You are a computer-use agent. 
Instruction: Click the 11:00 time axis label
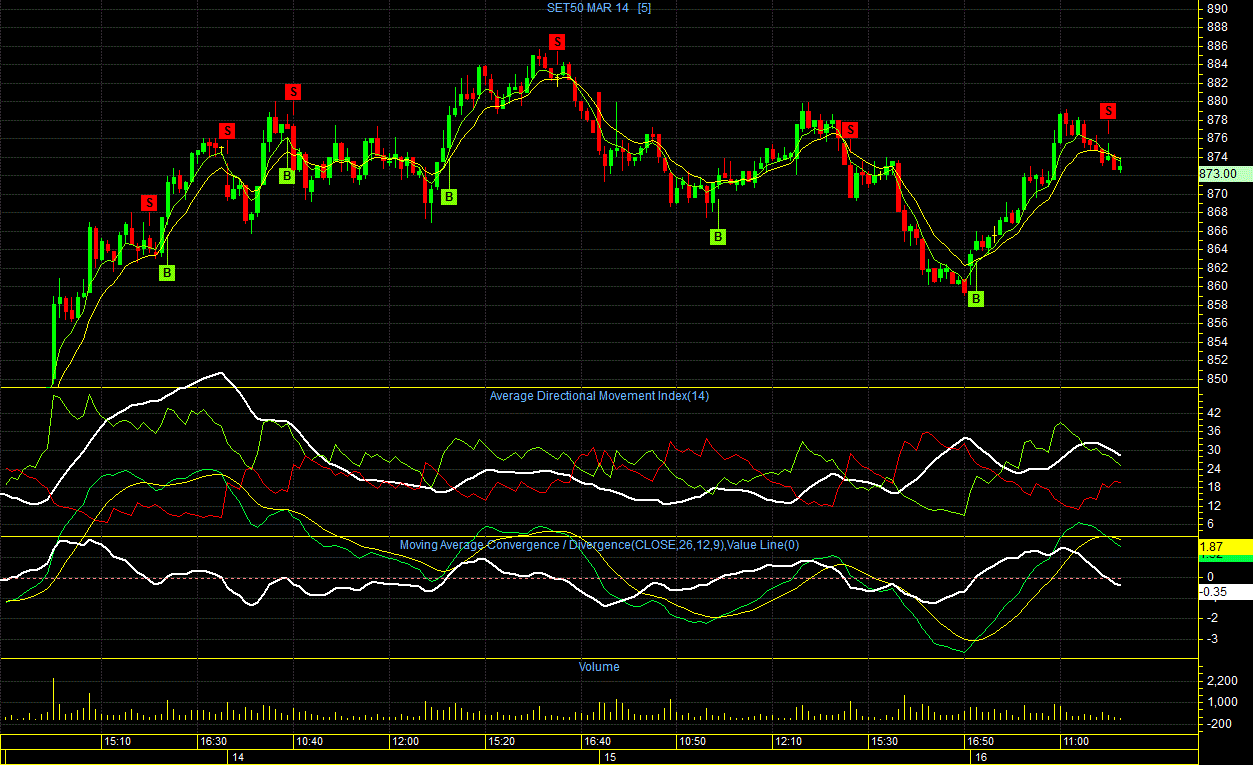1076,742
